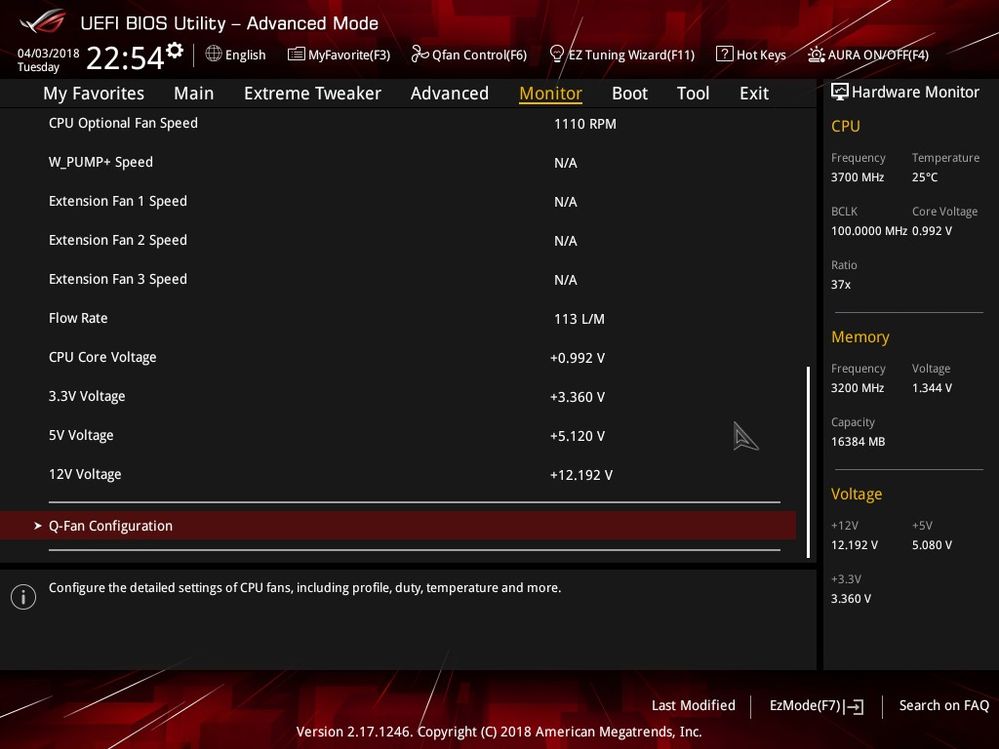Click the +5.120 V value

(577, 436)
